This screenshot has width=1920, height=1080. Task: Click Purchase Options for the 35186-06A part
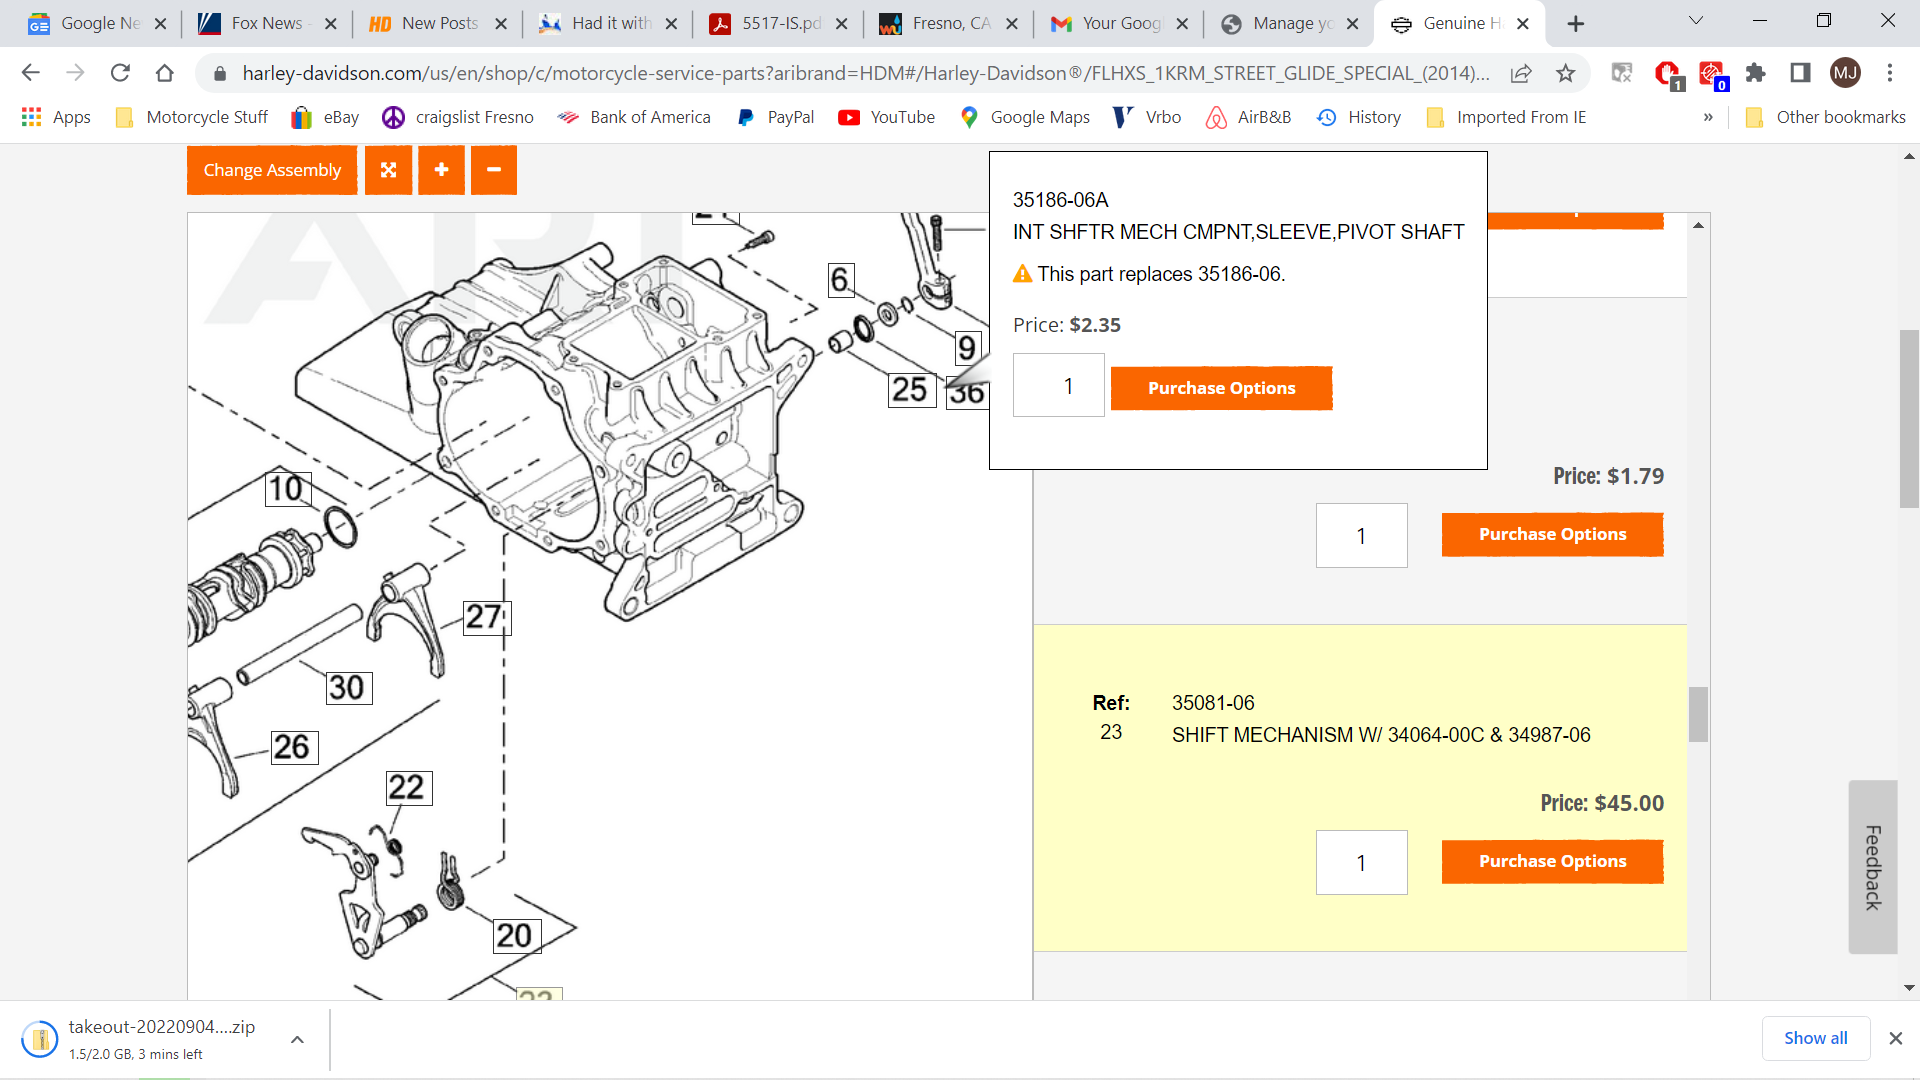pos(1221,388)
